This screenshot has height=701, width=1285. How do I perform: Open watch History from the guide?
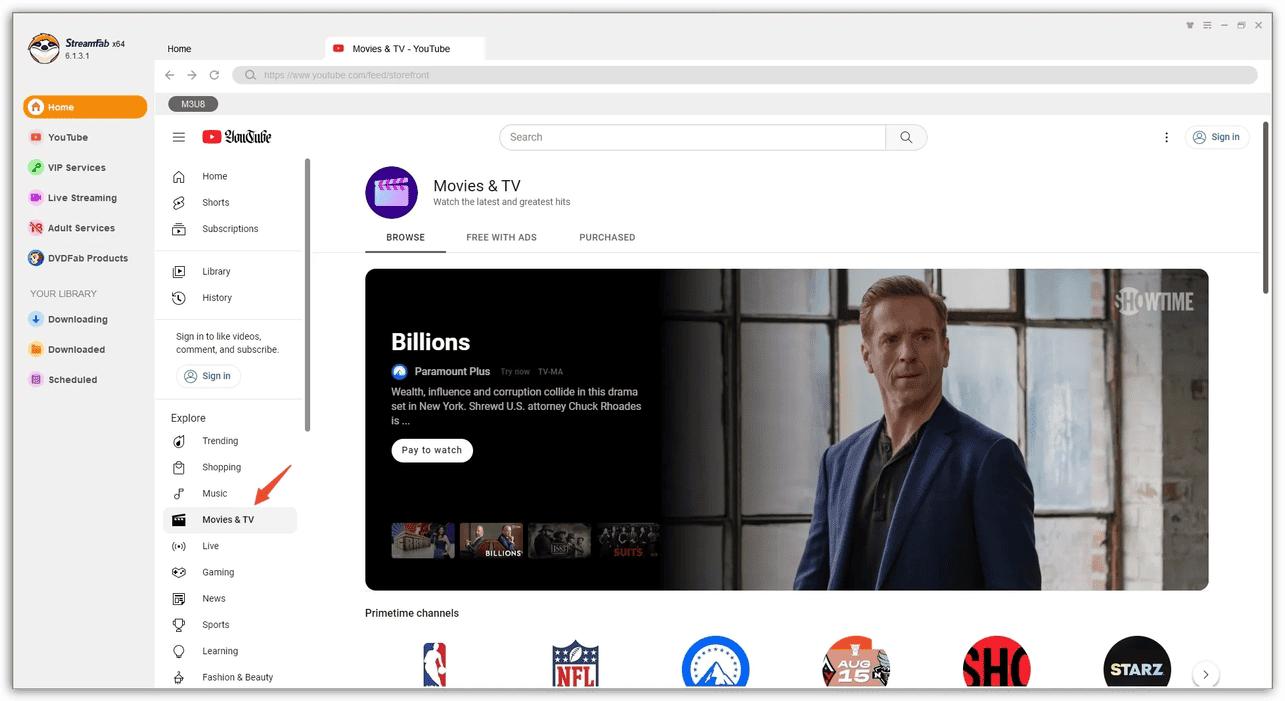(x=230, y=297)
